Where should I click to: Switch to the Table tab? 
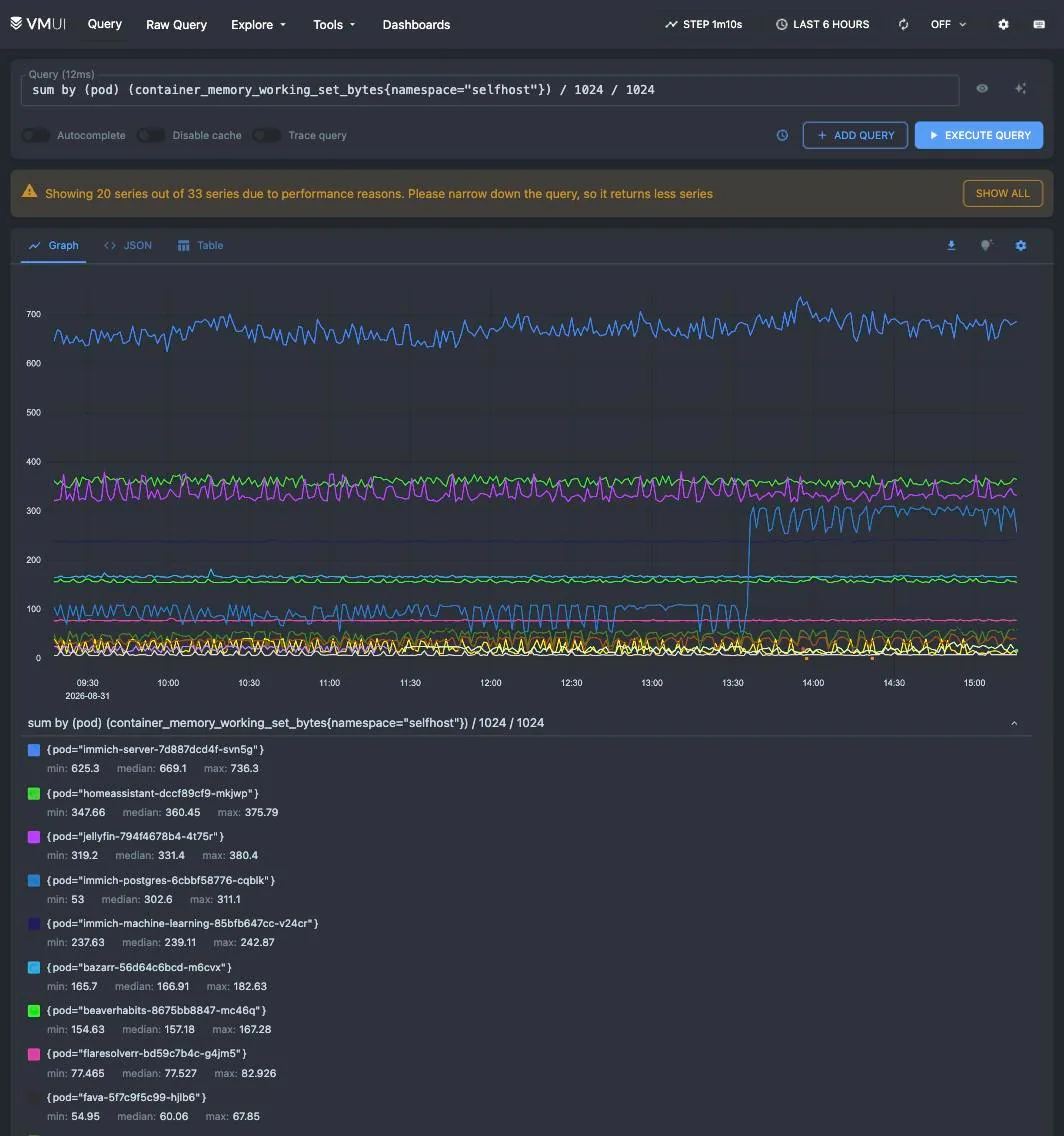201,246
